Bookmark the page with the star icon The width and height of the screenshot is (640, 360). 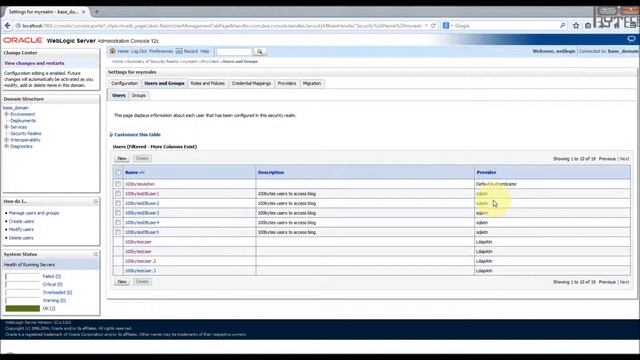576,25
